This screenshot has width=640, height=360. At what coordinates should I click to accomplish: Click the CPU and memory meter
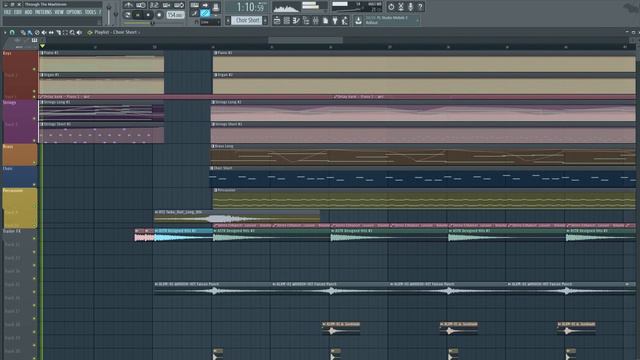(x=357, y=7)
